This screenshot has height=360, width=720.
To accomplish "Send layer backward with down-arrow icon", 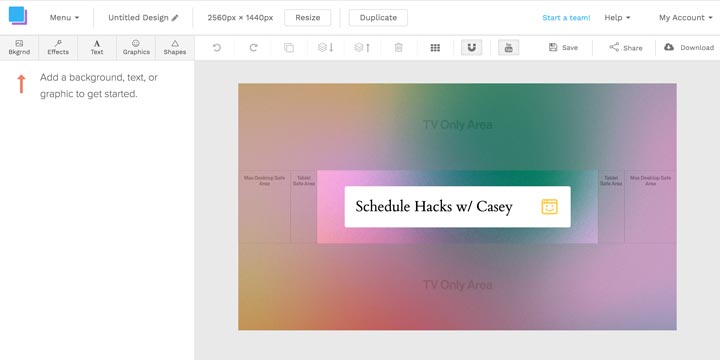I will (x=326, y=47).
